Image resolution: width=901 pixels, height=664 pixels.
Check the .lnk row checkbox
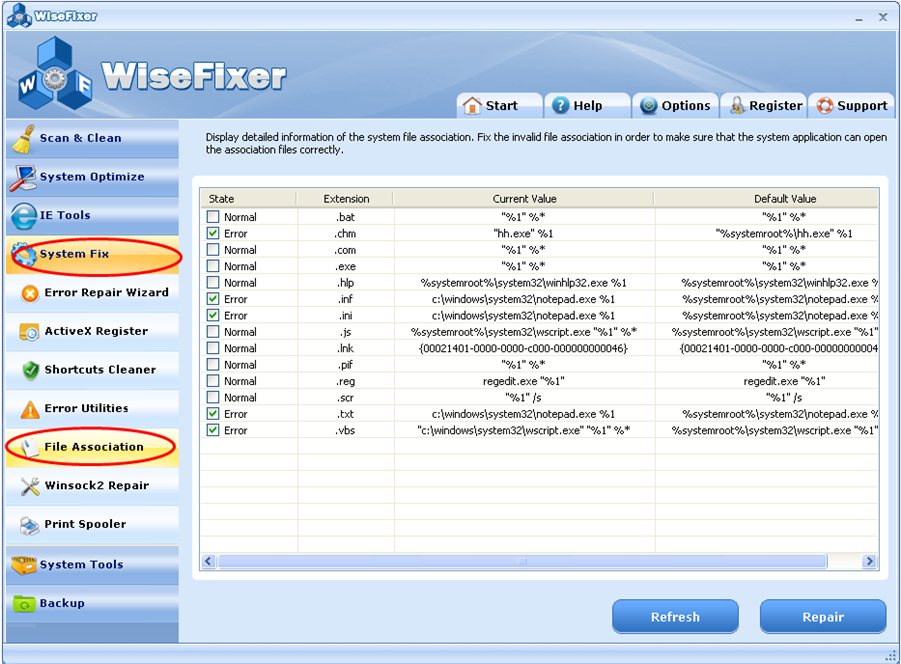(x=213, y=348)
